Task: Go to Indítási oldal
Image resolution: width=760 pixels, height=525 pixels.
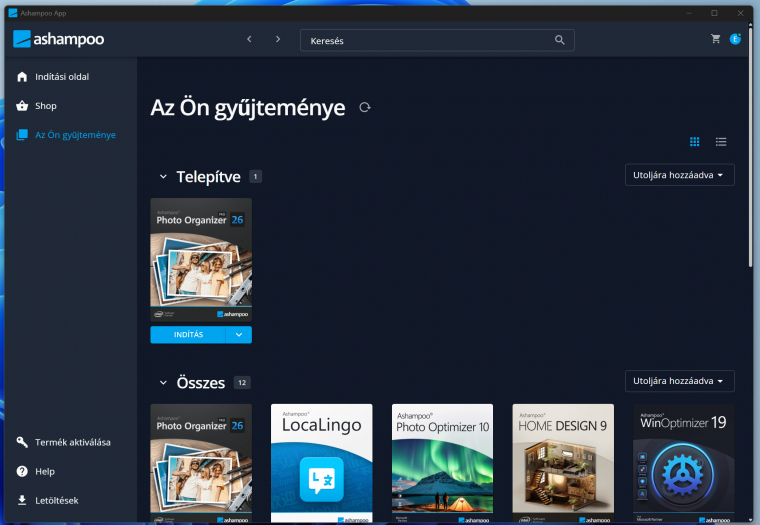Action: click(68, 77)
